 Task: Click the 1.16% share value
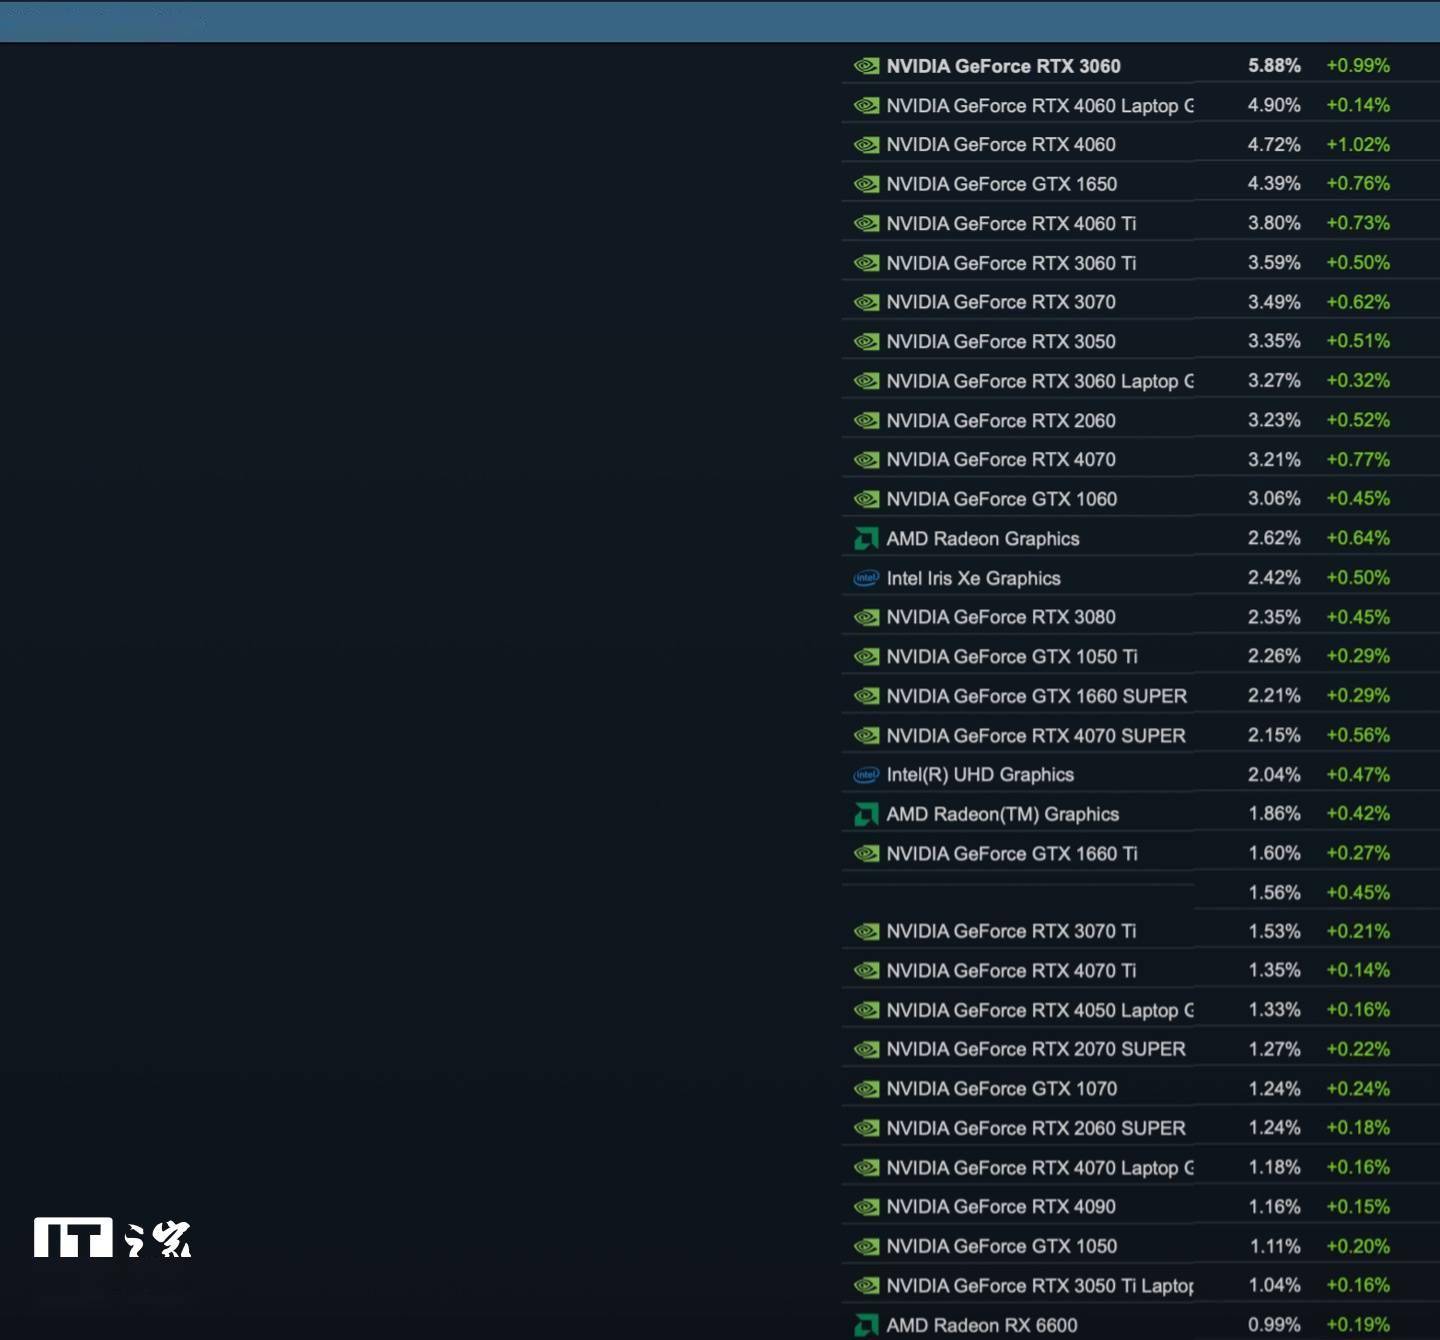[x=1274, y=1207]
